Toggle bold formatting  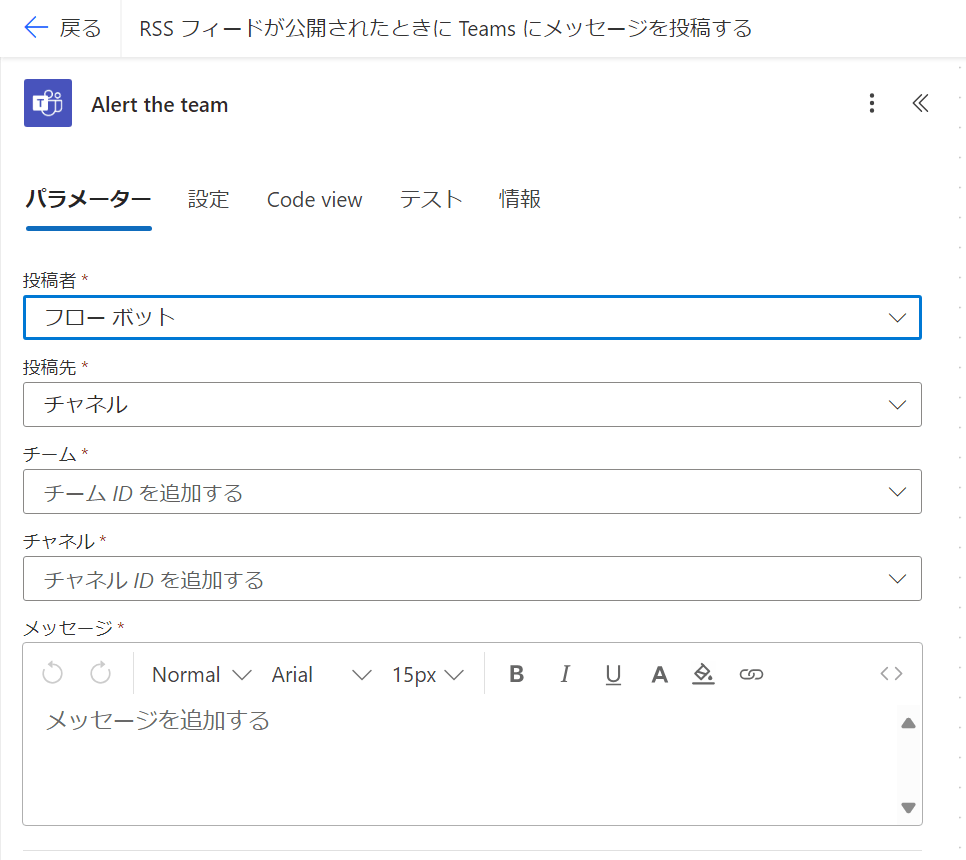(x=516, y=674)
